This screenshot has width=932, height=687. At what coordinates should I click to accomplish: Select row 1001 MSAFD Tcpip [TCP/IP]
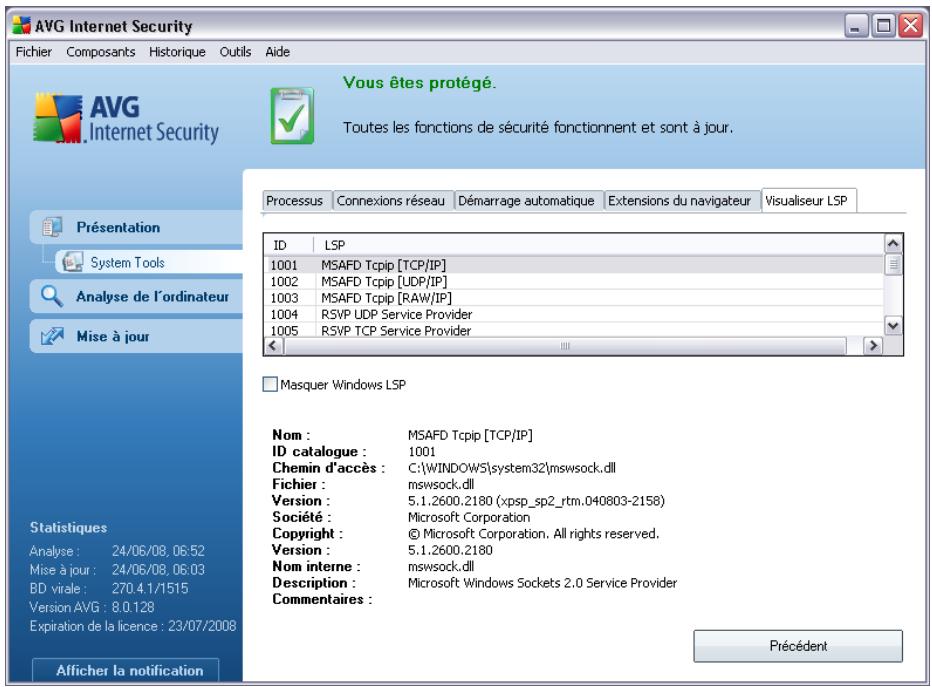click(574, 265)
